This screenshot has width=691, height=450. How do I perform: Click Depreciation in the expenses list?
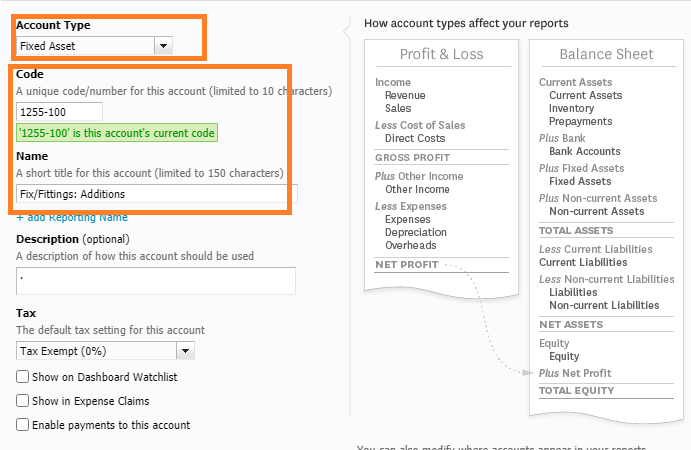coord(416,232)
